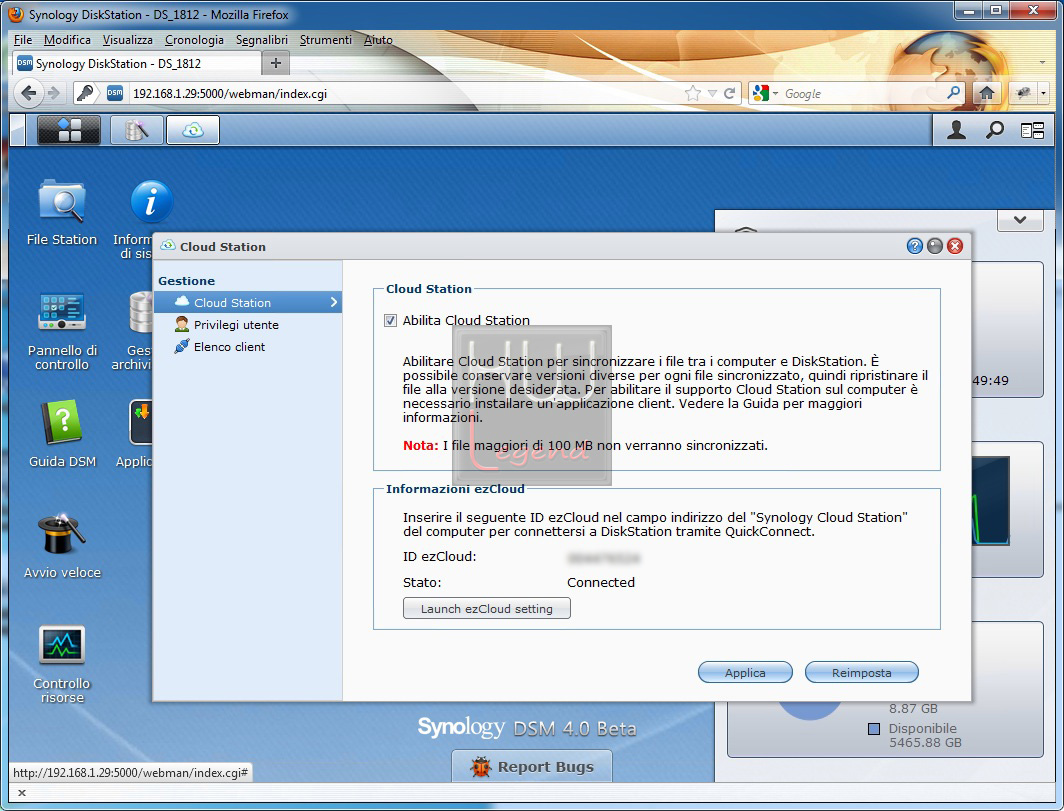Open the Strumenti menu
This screenshot has width=1064, height=811.
(x=326, y=39)
